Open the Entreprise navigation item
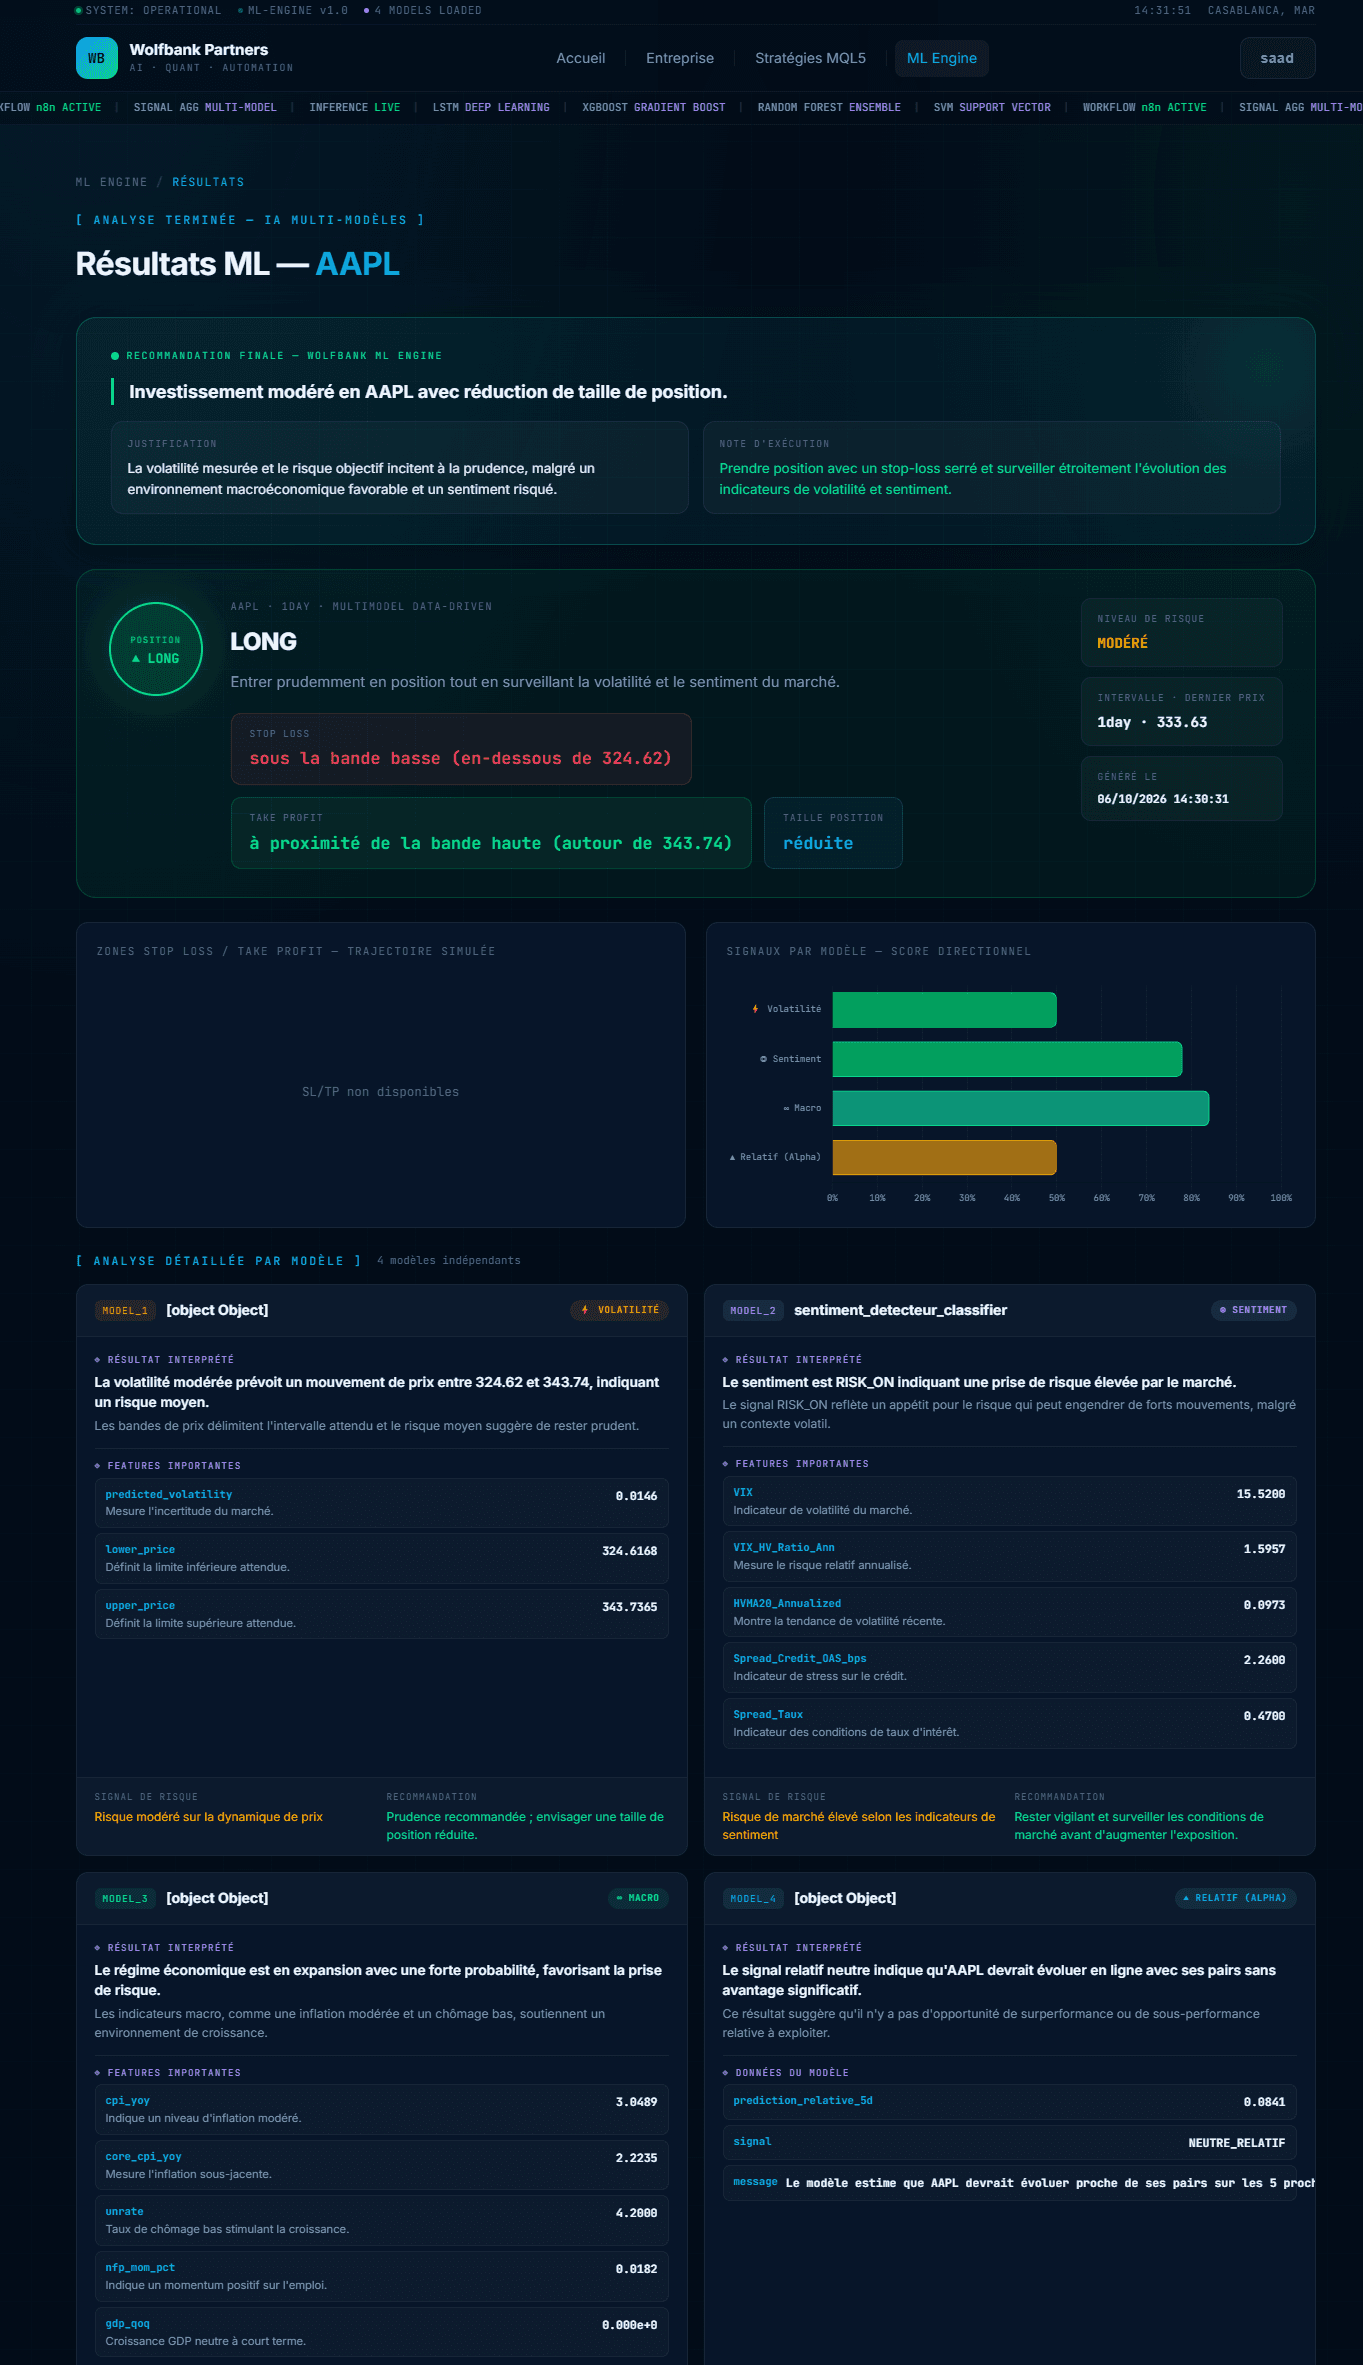 (680, 58)
